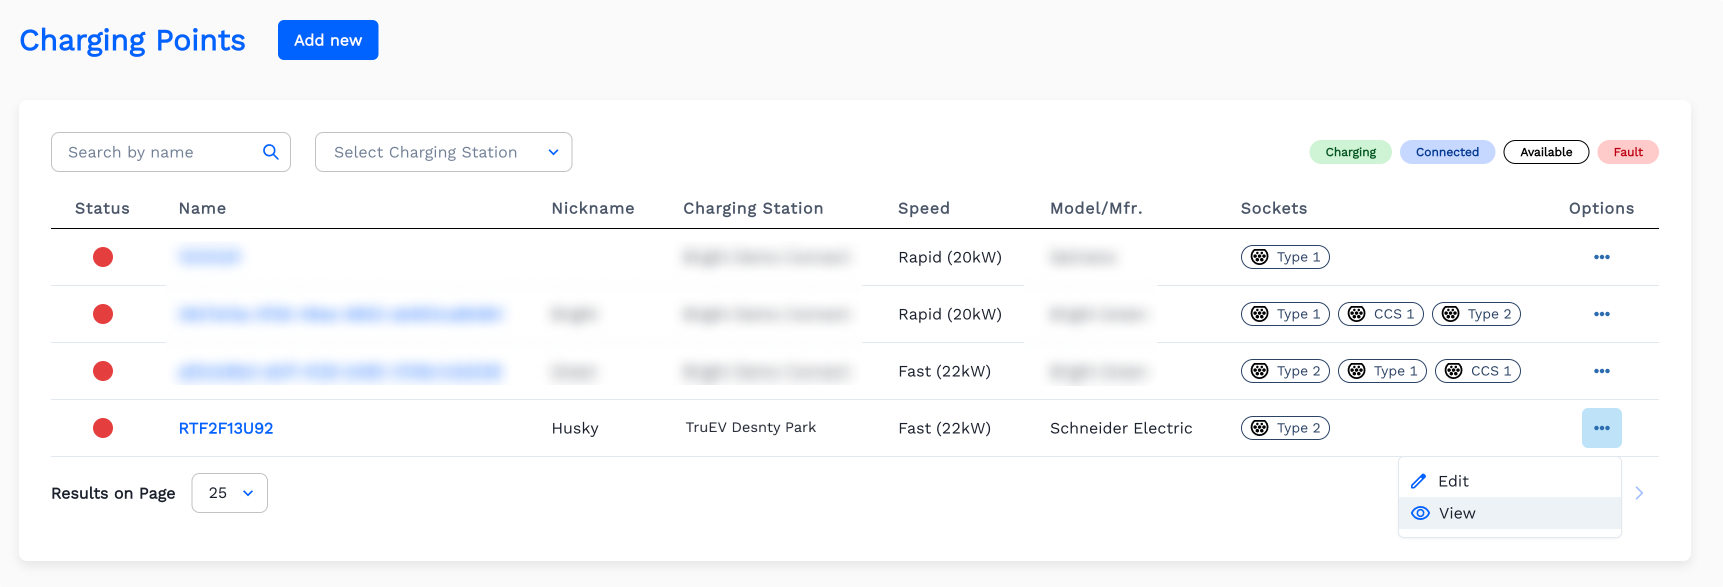Expand the Select Charging Station dropdown
1723x587 pixels.
pos(443,152)
